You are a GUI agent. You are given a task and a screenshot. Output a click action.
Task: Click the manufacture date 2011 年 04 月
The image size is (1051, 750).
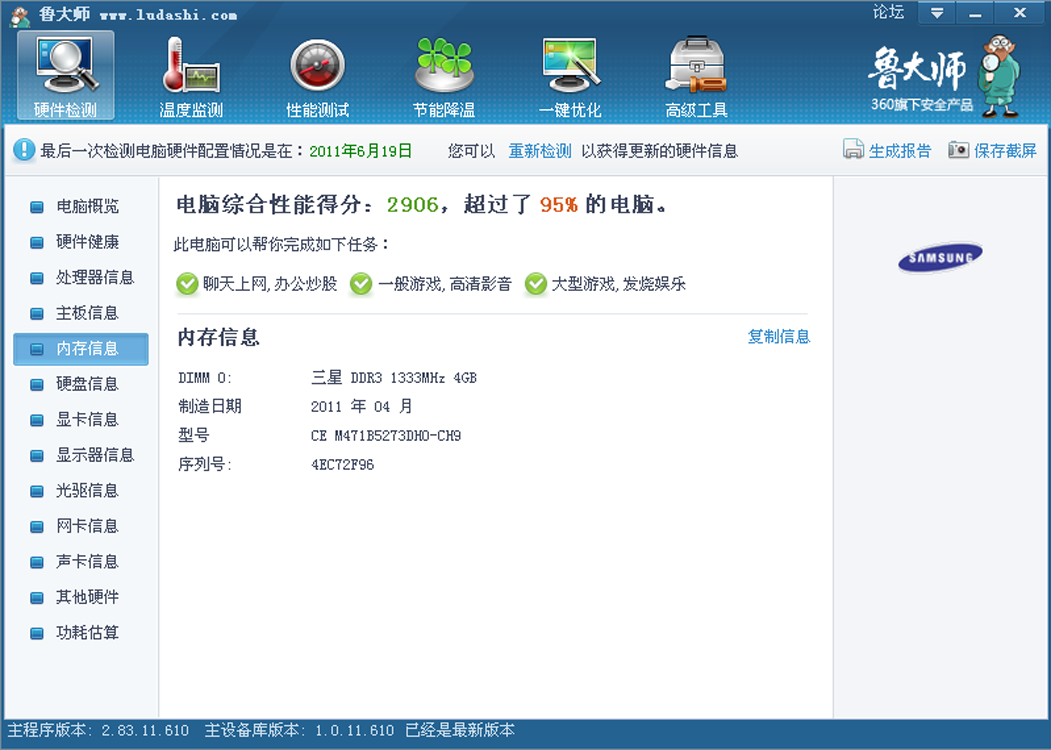point(362,407)
